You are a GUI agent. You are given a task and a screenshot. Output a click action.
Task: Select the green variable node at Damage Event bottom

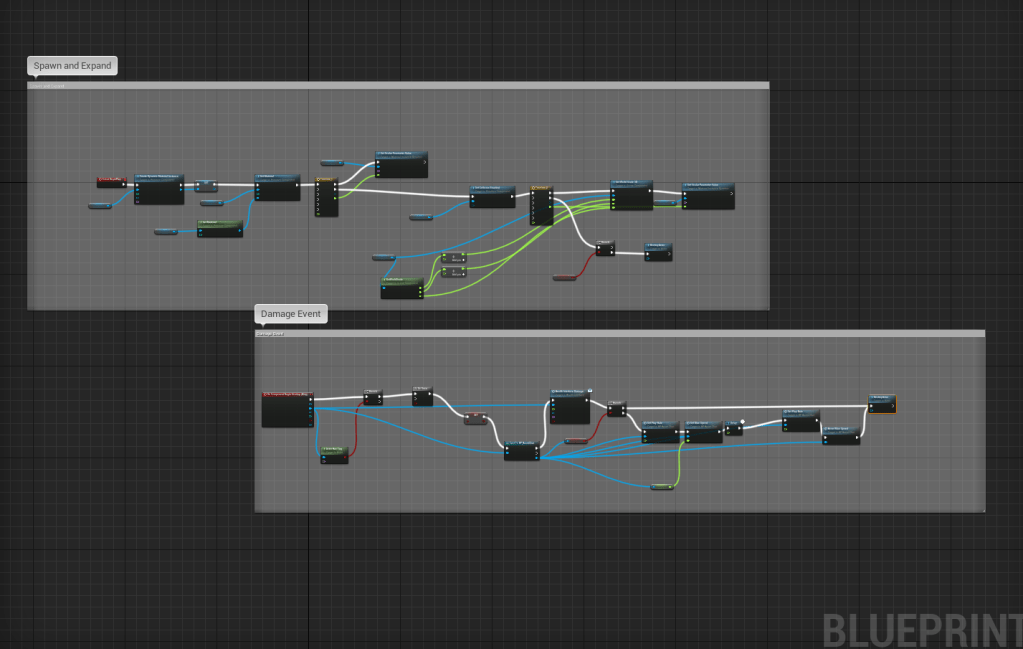coord(661,486)
